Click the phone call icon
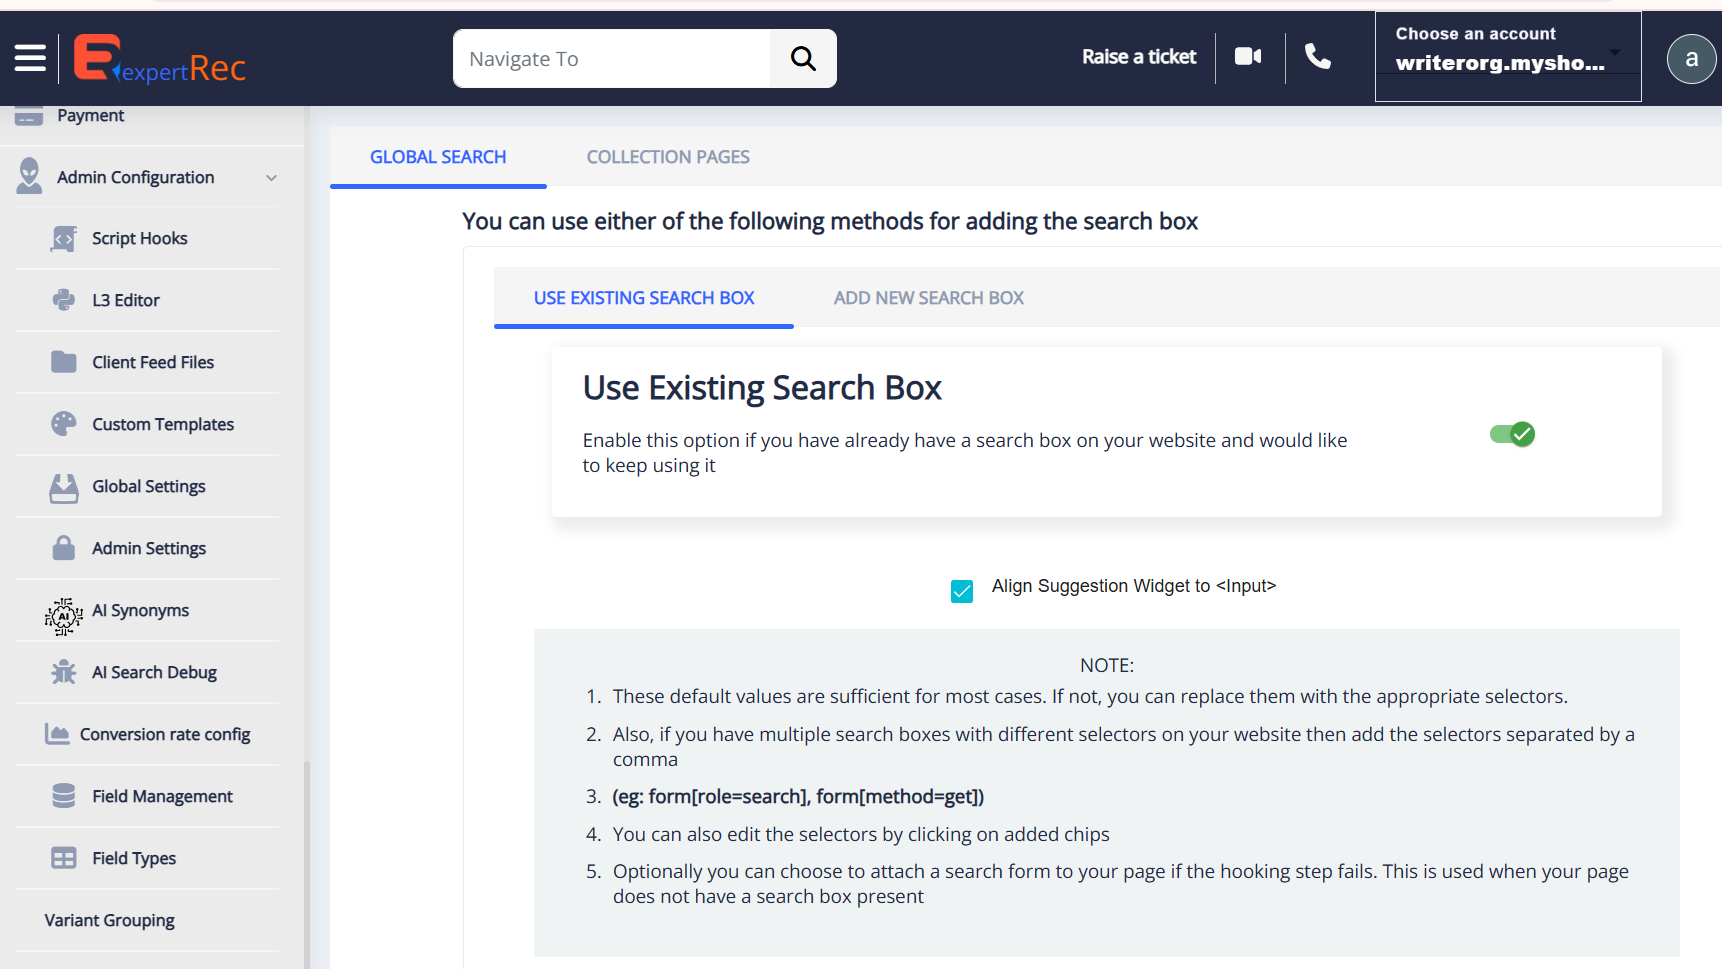1722x969 pixels. [1318, 57]
